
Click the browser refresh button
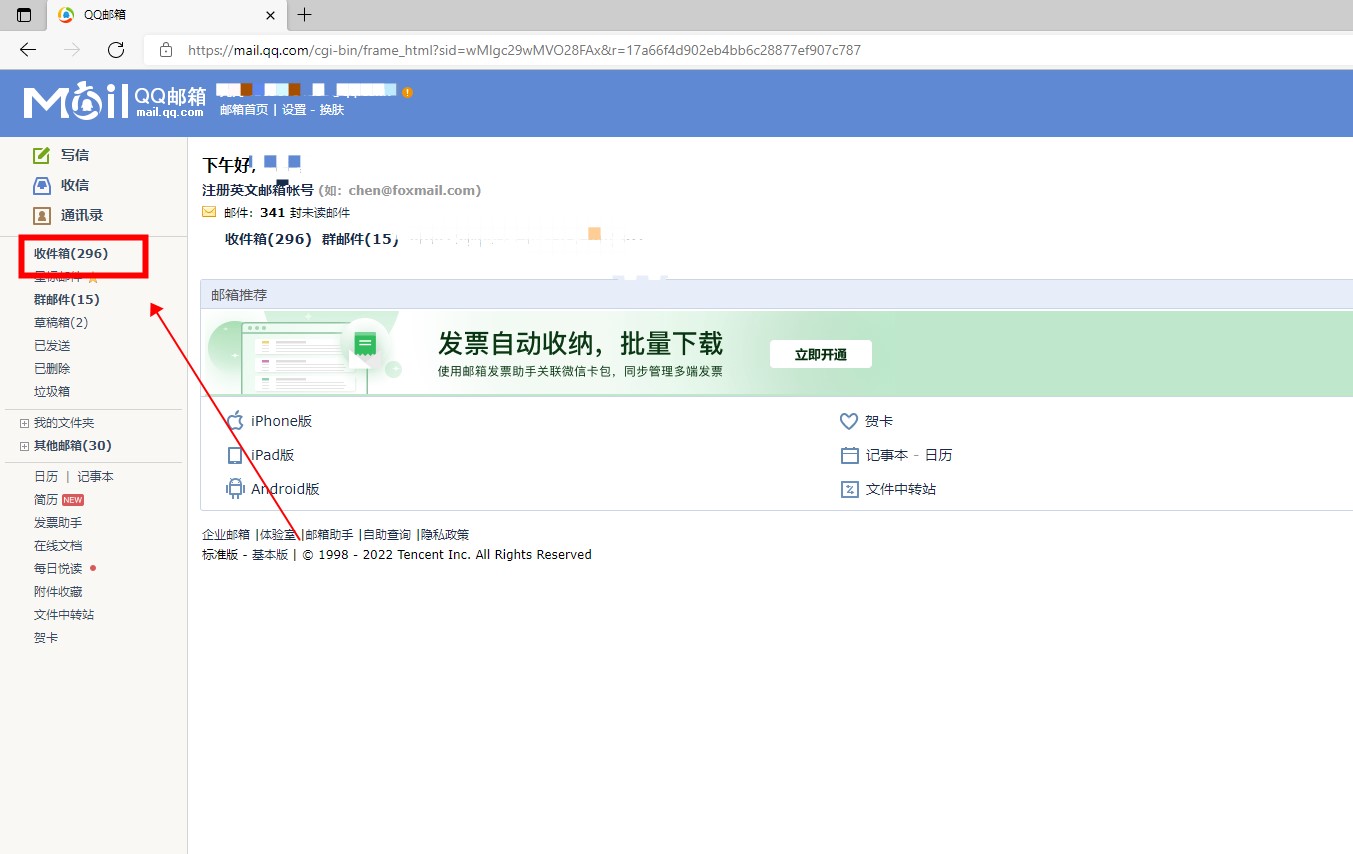click(x=116, y=50)
